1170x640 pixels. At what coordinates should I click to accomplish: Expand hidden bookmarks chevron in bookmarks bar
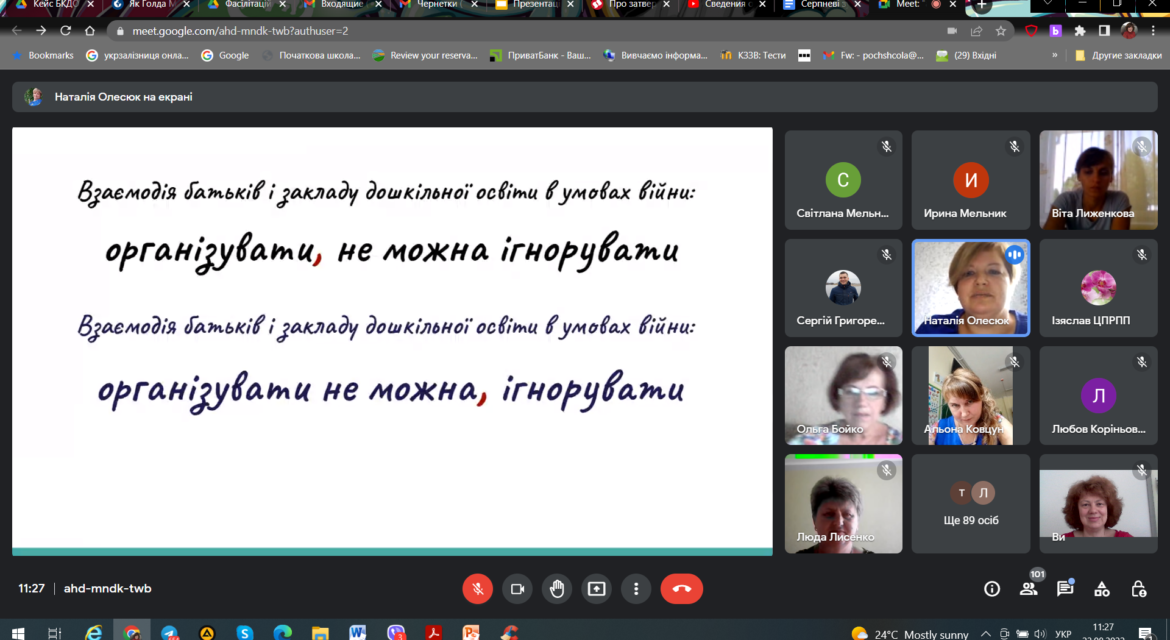(x=1054, y=55)
